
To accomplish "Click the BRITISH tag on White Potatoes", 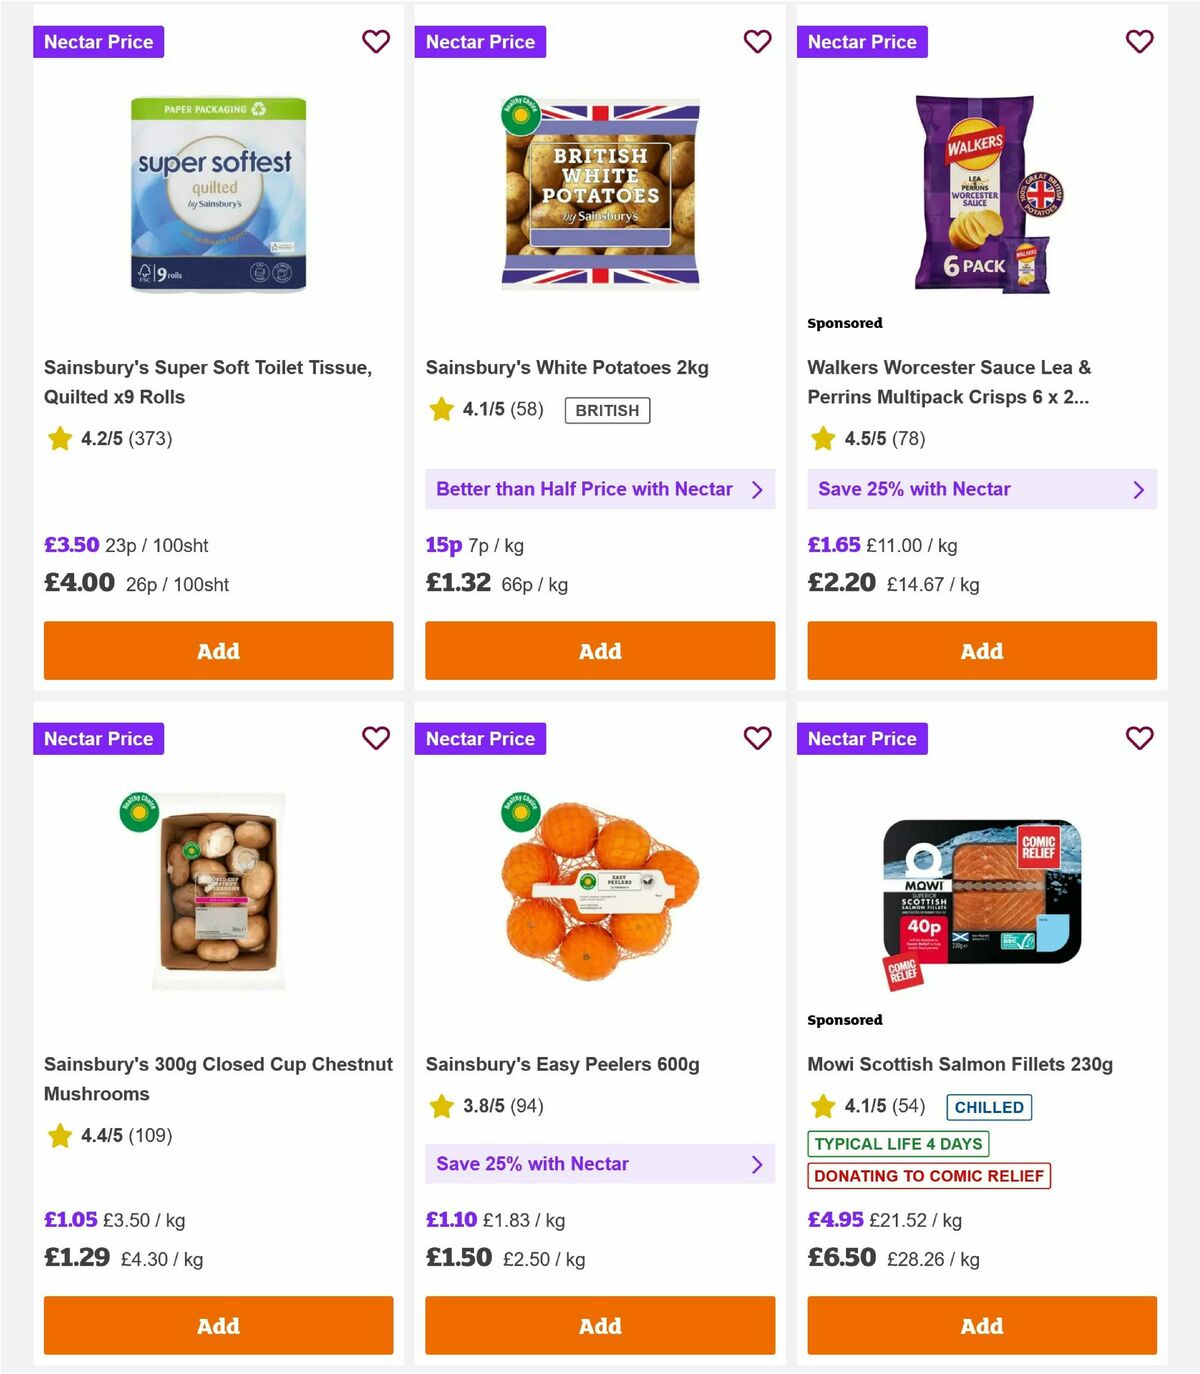I will (606, 410).
